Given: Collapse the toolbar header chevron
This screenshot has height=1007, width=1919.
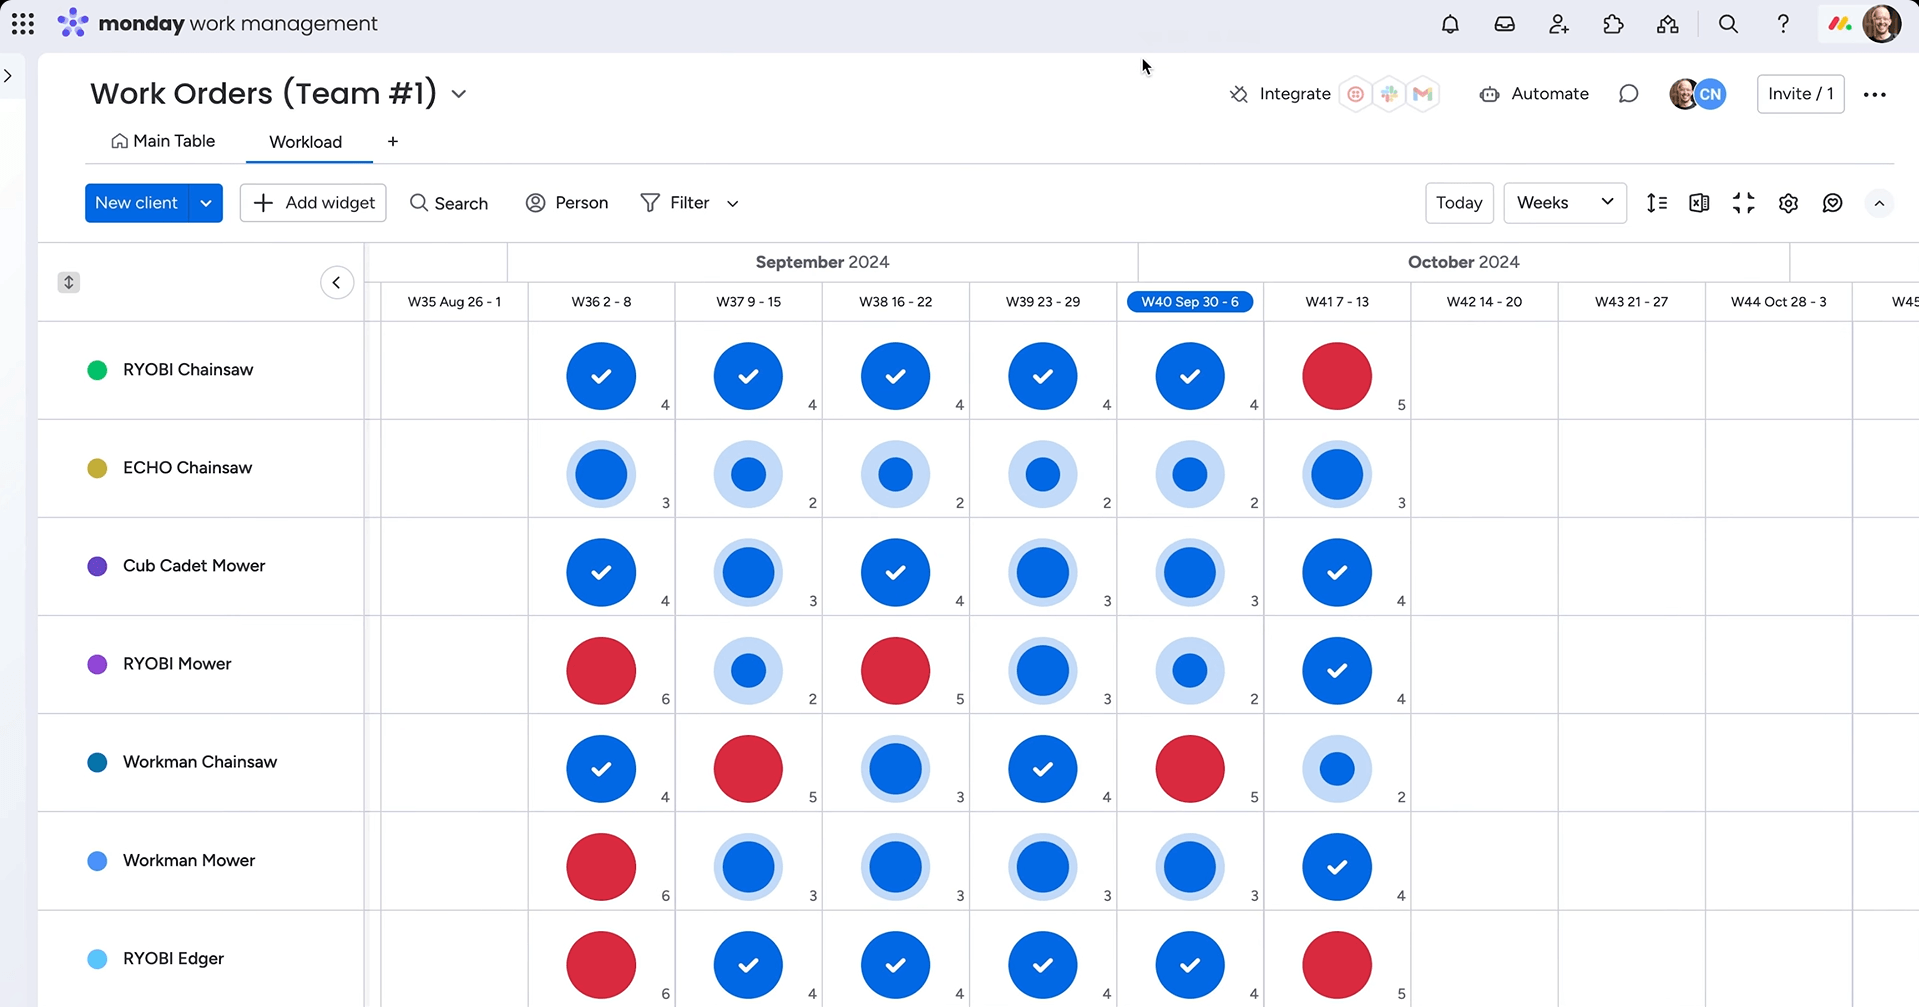Looking at the screenshot, I should coord(1879,204).
